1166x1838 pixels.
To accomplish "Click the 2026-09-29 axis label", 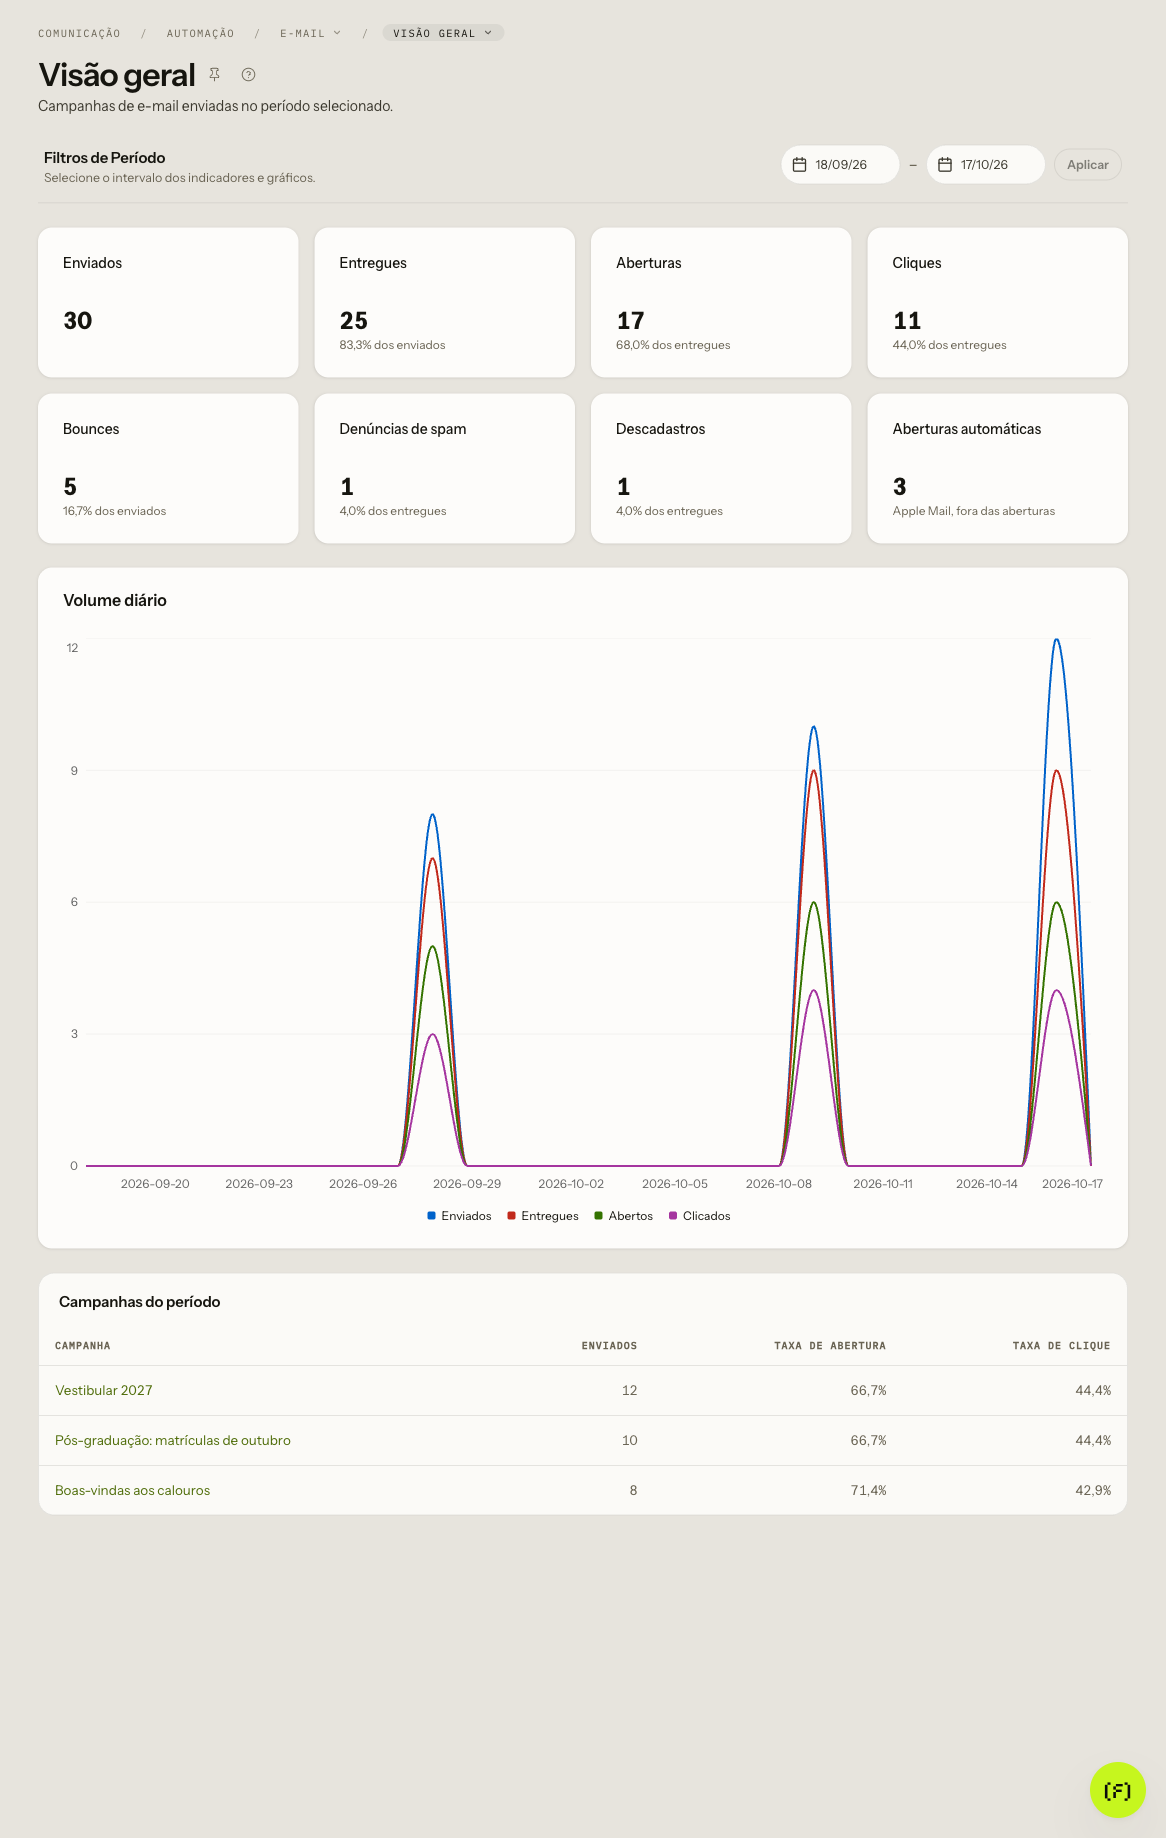I will coord(467,1184).
